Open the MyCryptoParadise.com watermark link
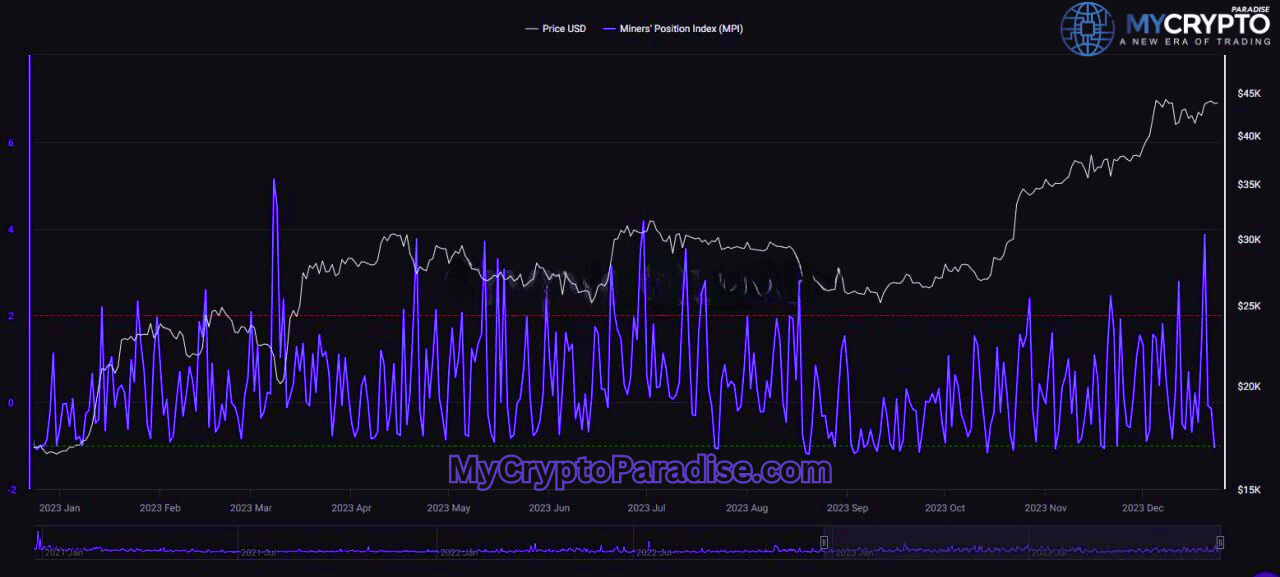 pyautogui.click(x=640, y=469)
